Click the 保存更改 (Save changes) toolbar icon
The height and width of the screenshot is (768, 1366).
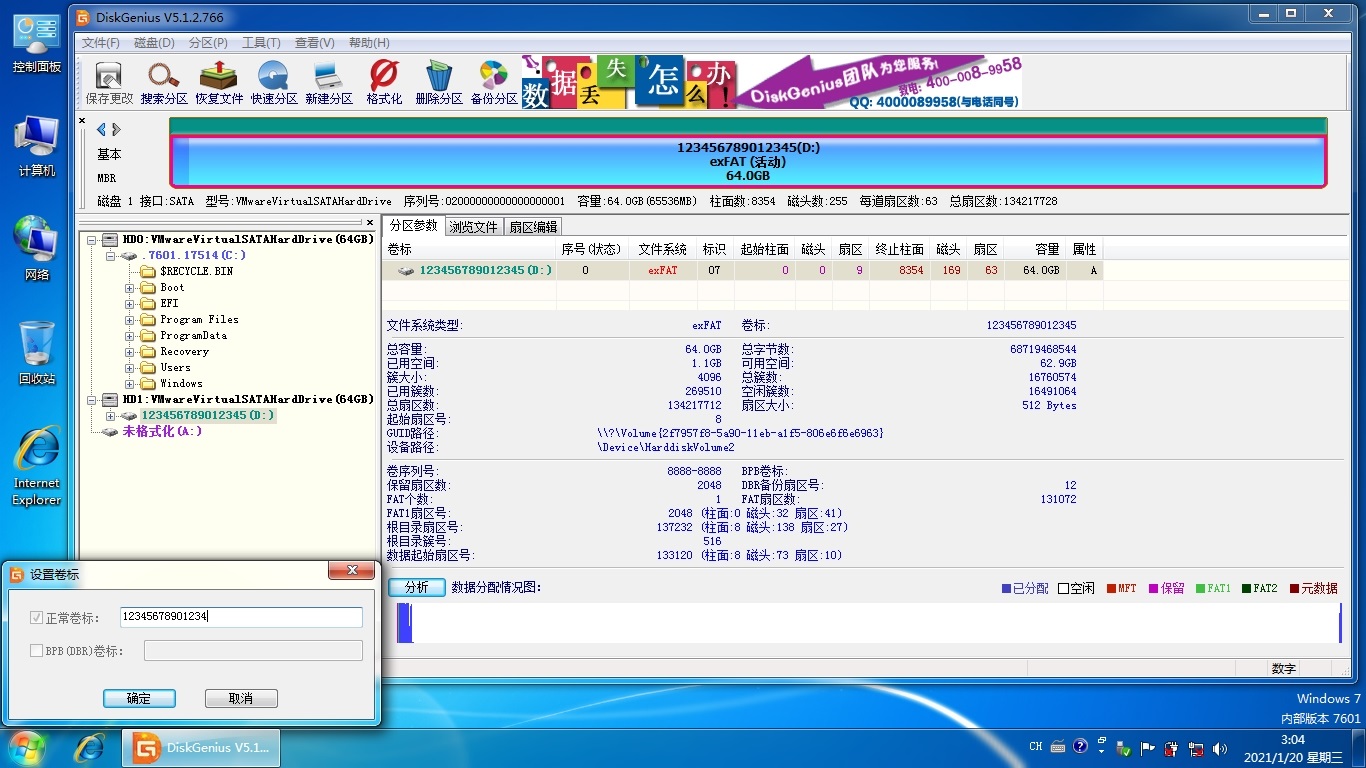point(109,82)
